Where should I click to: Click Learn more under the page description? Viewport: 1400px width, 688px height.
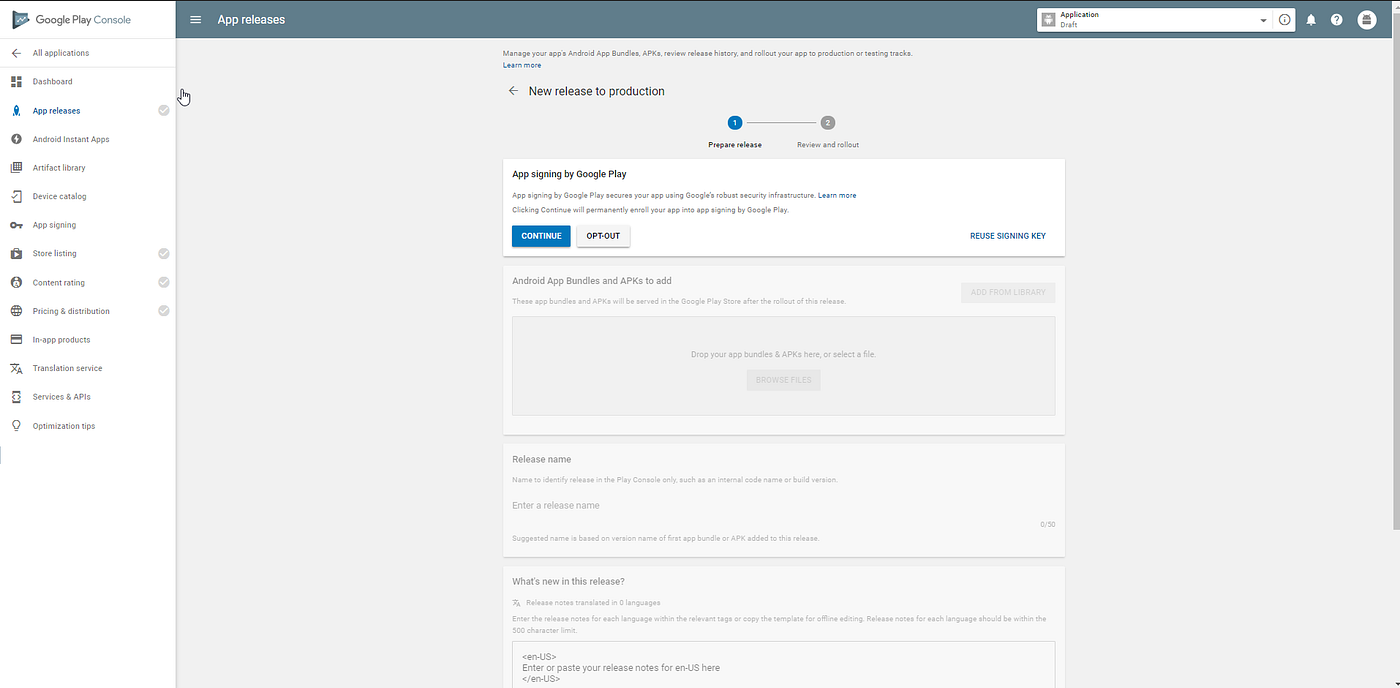(522, 65)
